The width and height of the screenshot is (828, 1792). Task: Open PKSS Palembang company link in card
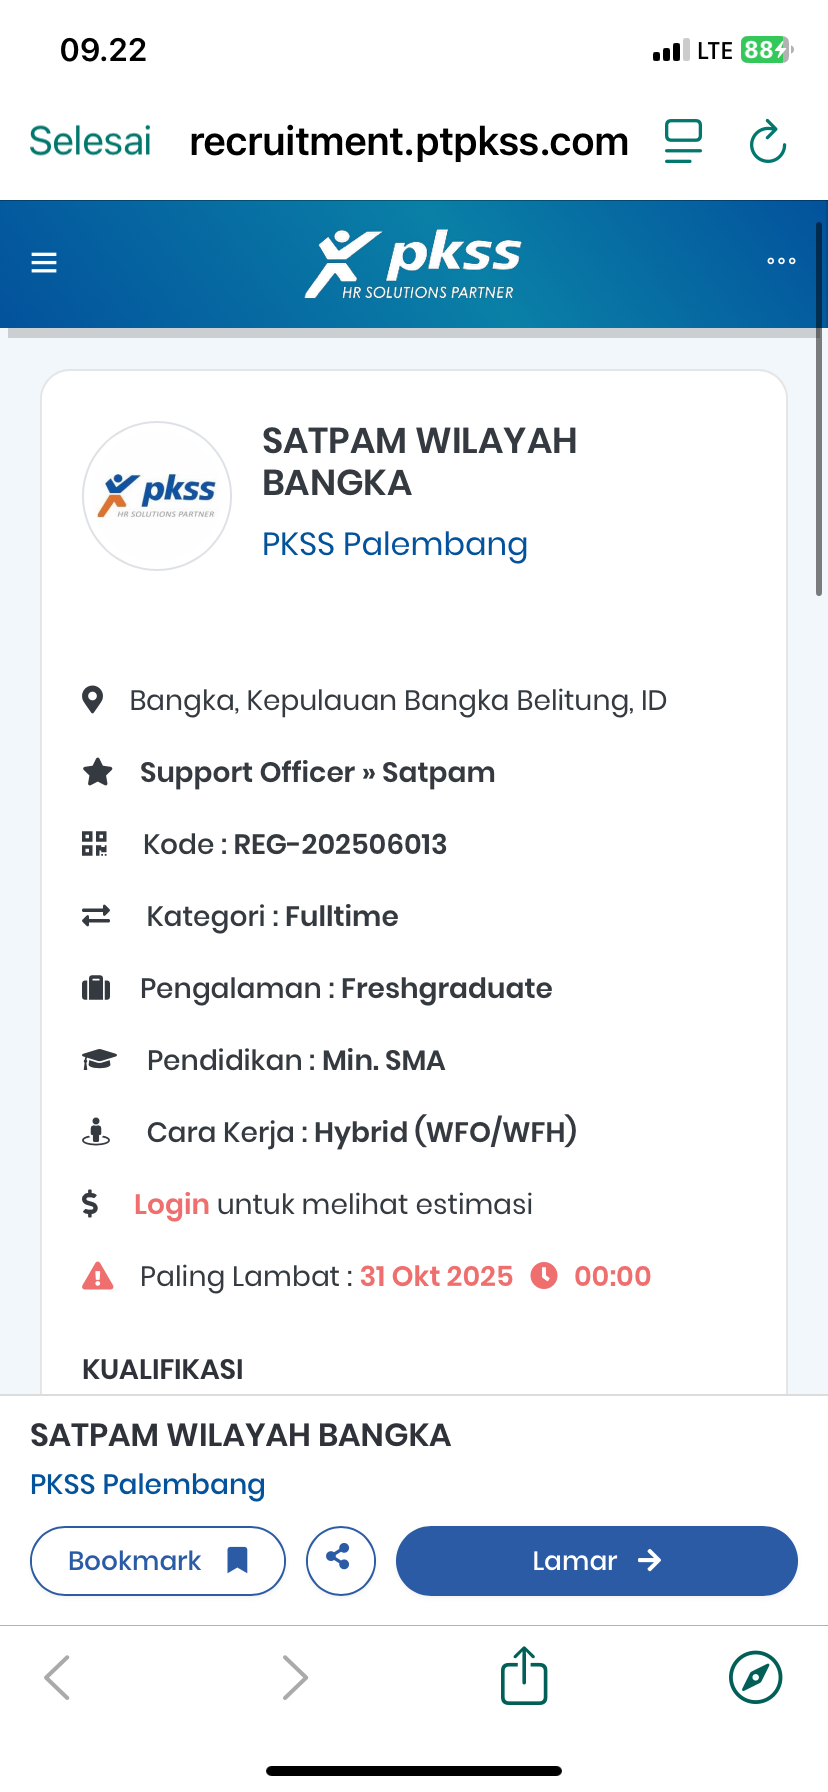click(x=394, y=544)
